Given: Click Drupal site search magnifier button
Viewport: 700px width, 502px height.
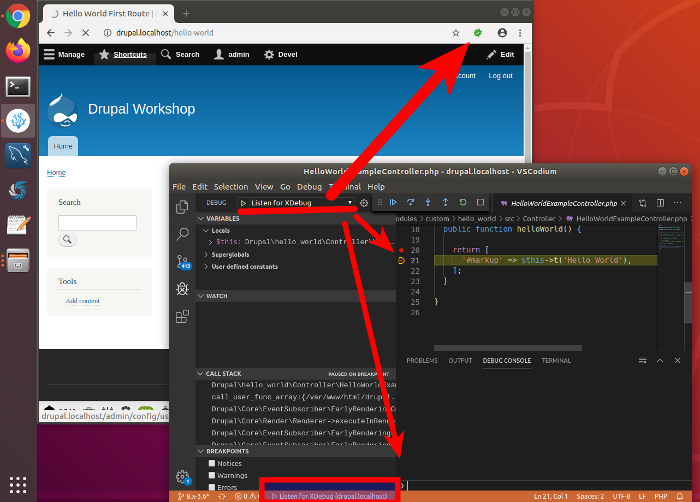Looking at the screenshot, I should tap(67, 240).
